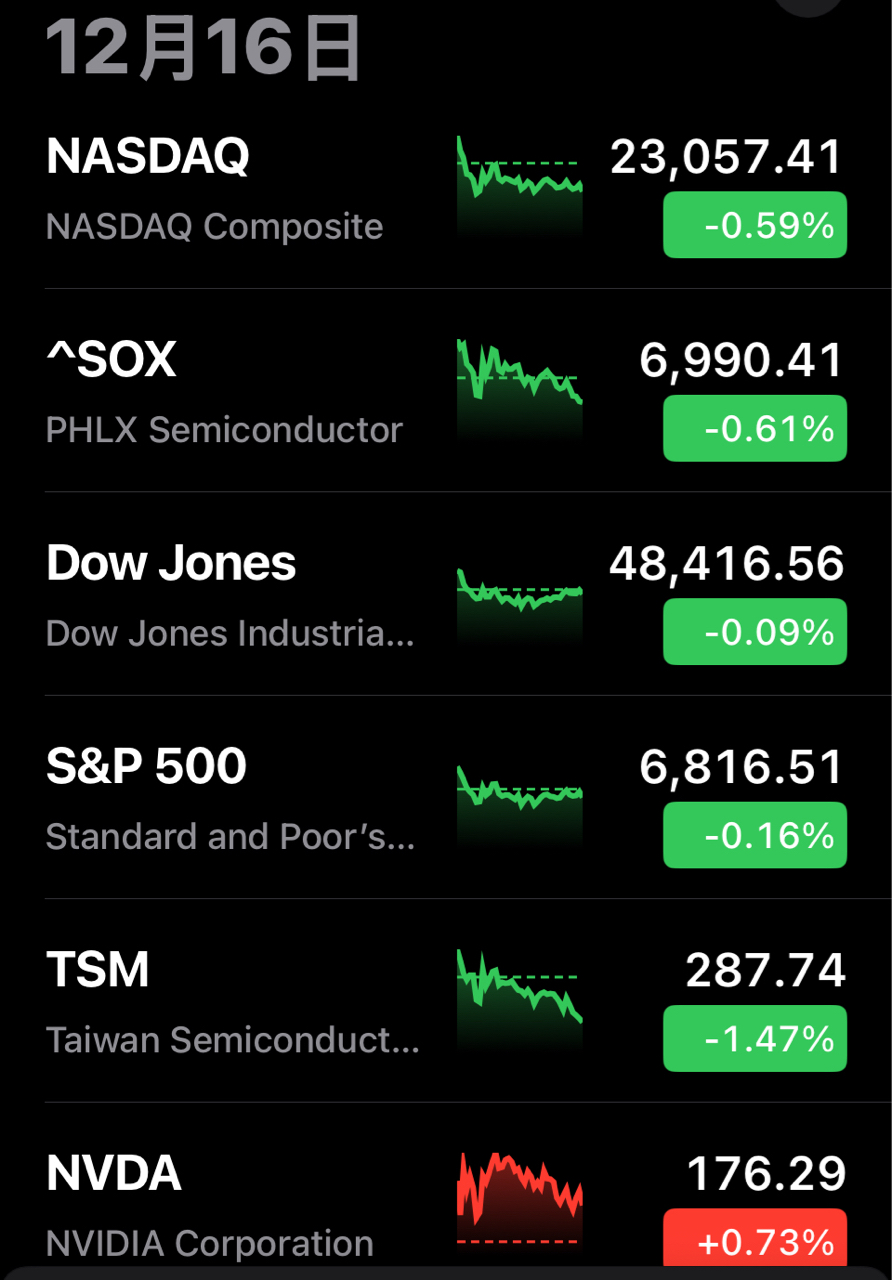Tap the Dow Jones sparkline chart

pos(519,602)
